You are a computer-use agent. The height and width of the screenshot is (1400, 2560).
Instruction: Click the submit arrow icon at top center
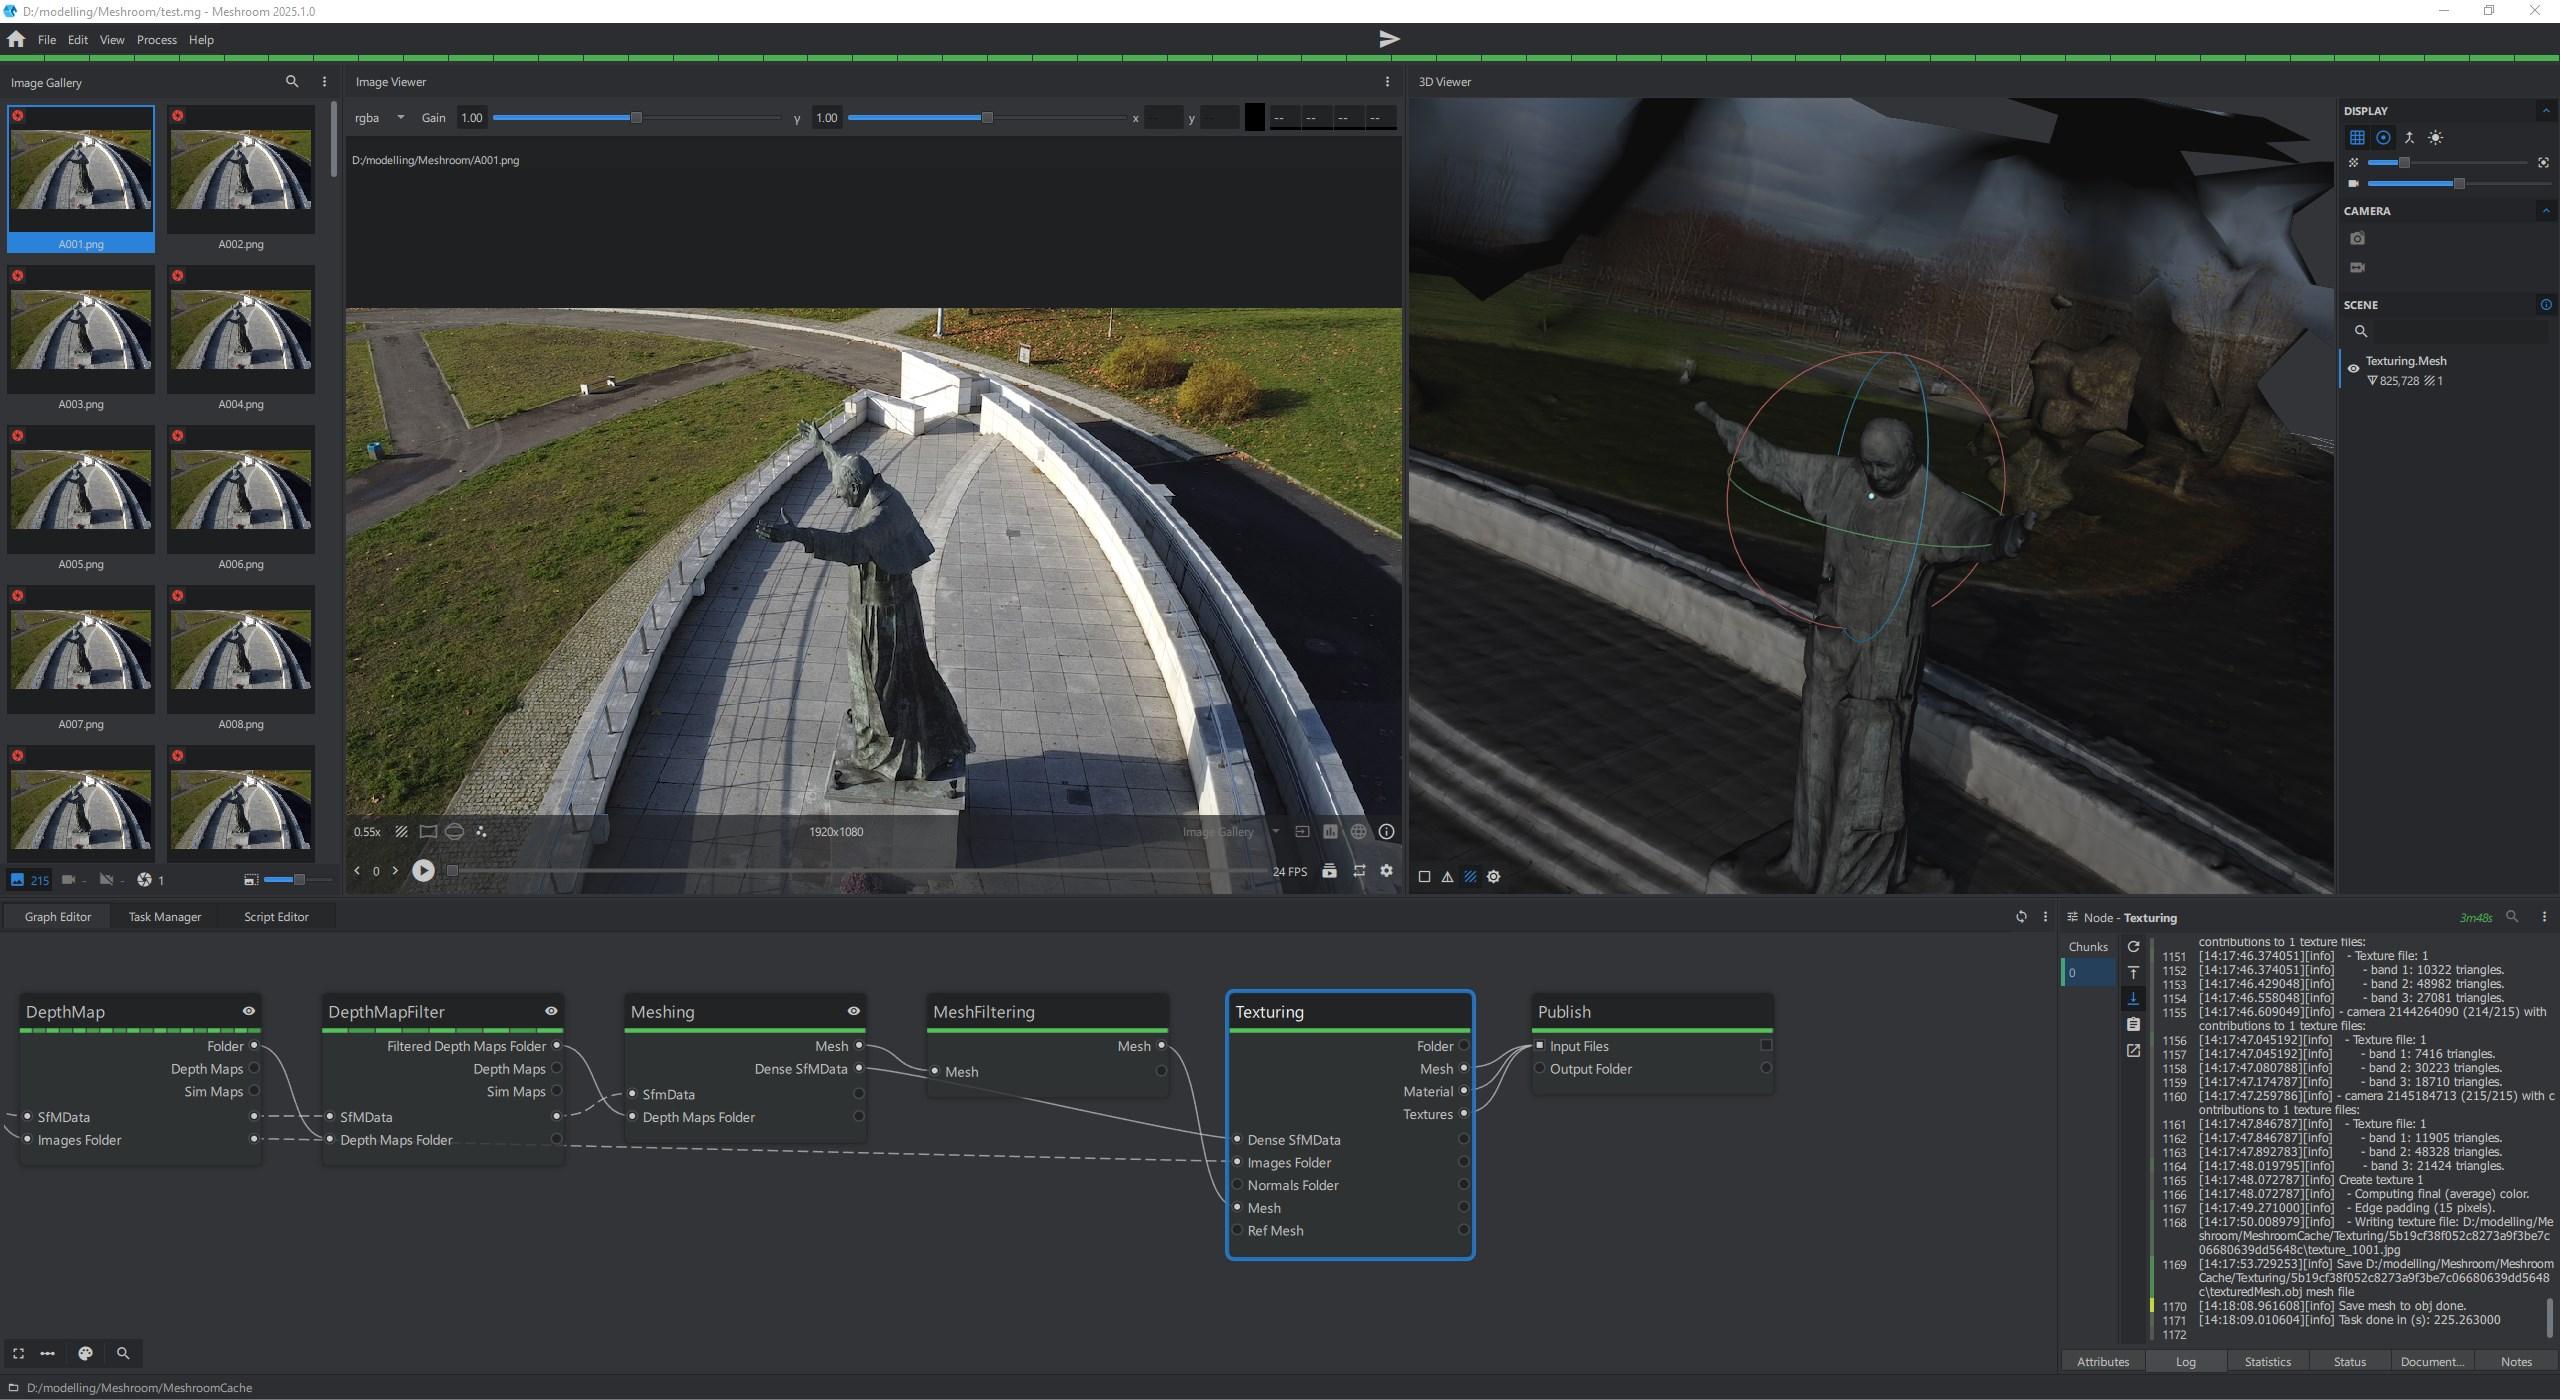point(1389,39)
